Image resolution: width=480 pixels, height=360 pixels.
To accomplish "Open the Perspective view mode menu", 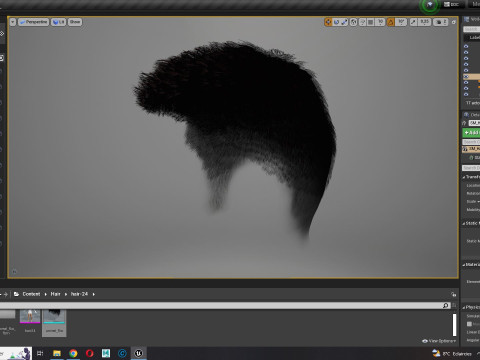I will point(33,22).
